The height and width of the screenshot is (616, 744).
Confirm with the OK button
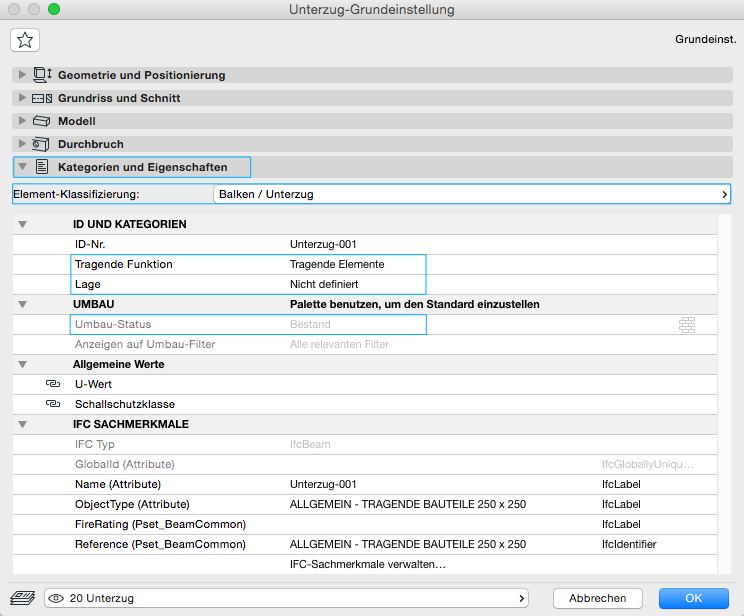(x=693, y=598)
